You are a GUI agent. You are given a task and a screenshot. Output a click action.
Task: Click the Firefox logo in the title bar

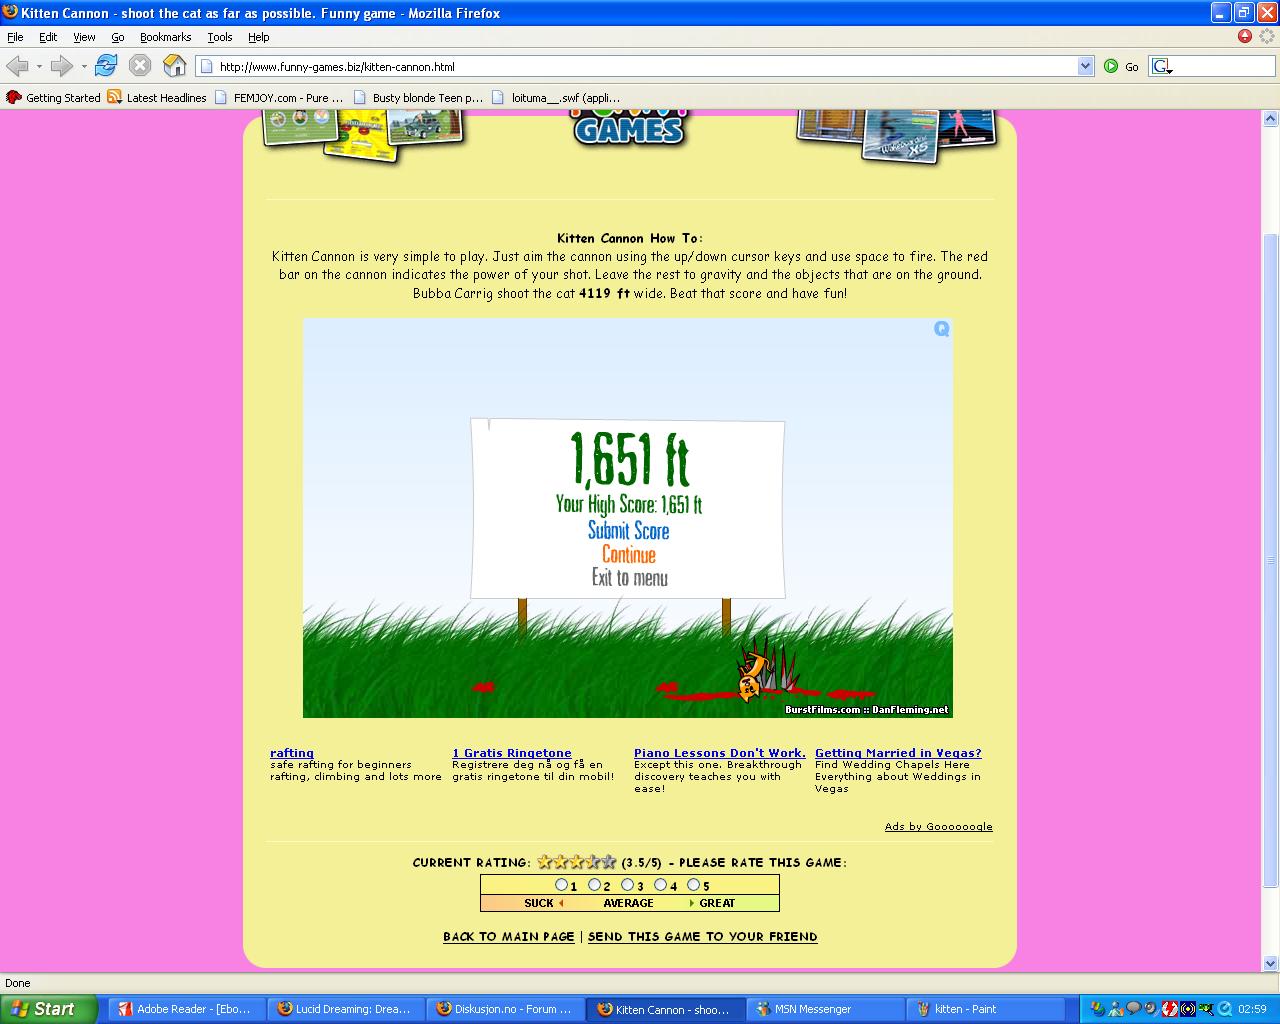tap(10, 12)
